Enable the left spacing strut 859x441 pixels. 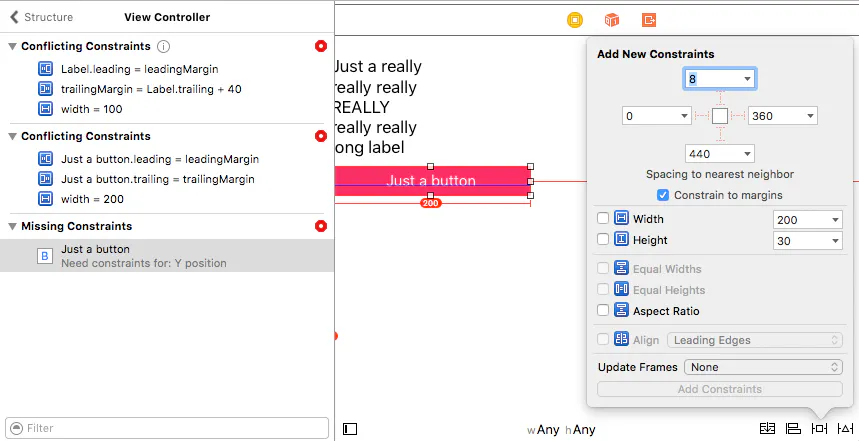[x=702, y=116]
